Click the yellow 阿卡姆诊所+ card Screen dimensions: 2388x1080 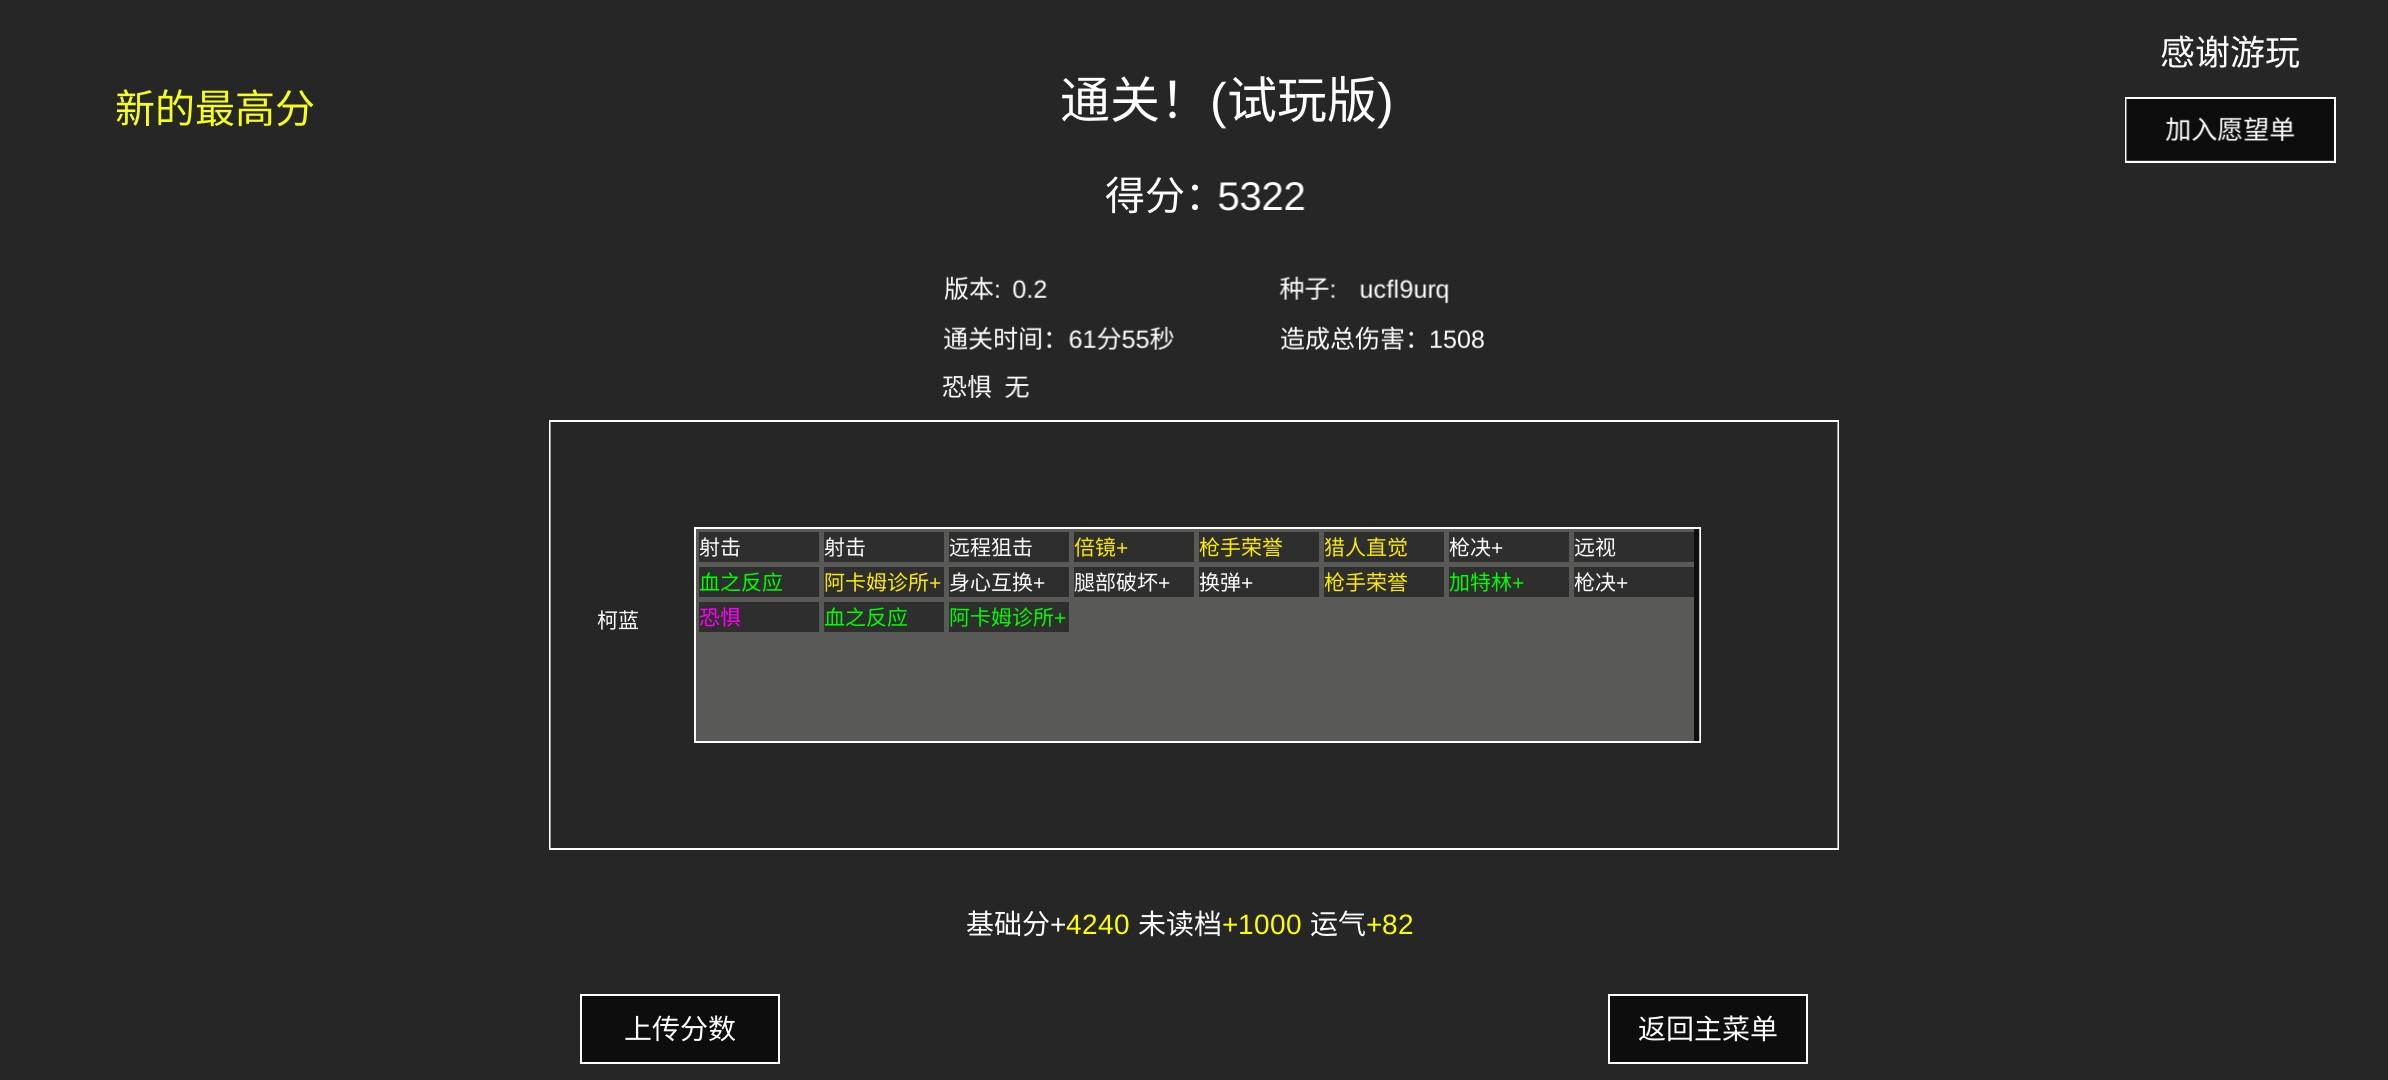click(882, 582)
